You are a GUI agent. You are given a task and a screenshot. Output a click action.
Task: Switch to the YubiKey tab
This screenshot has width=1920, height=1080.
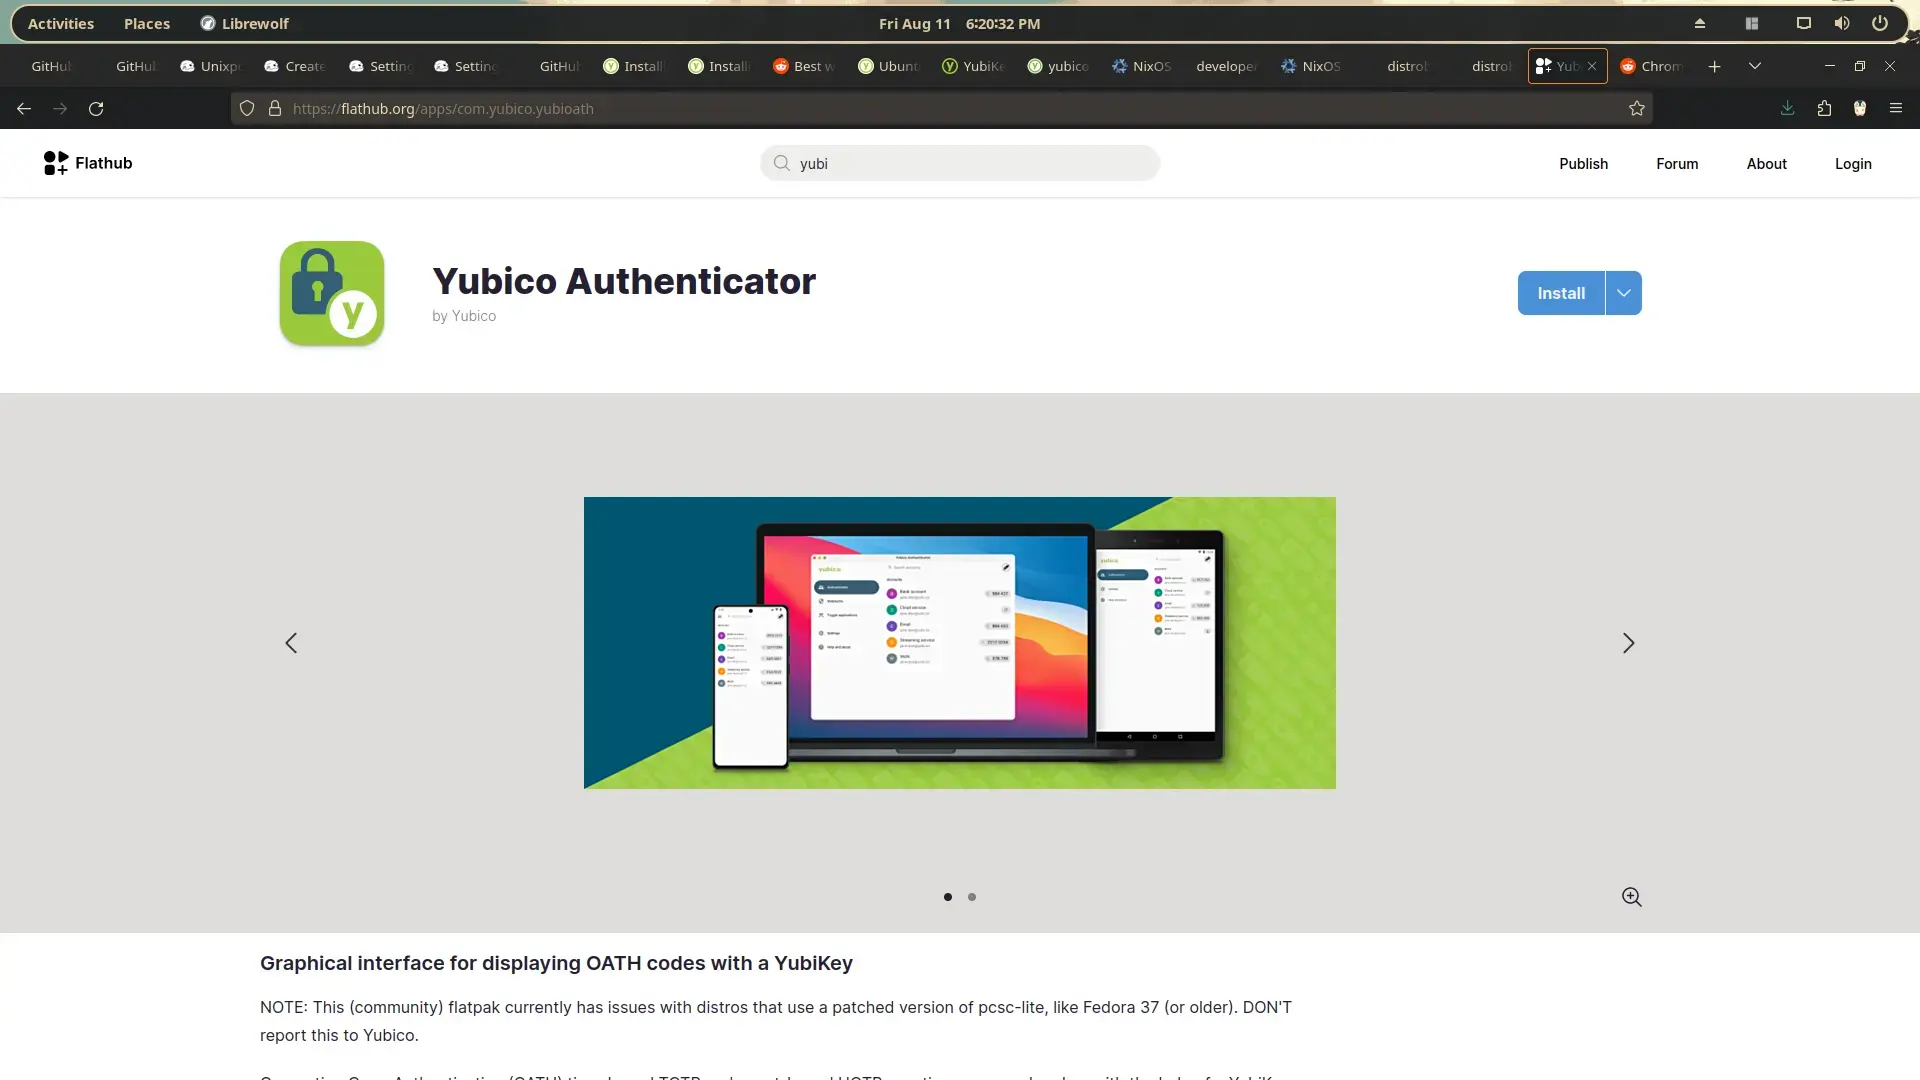[x=974, y=67]
